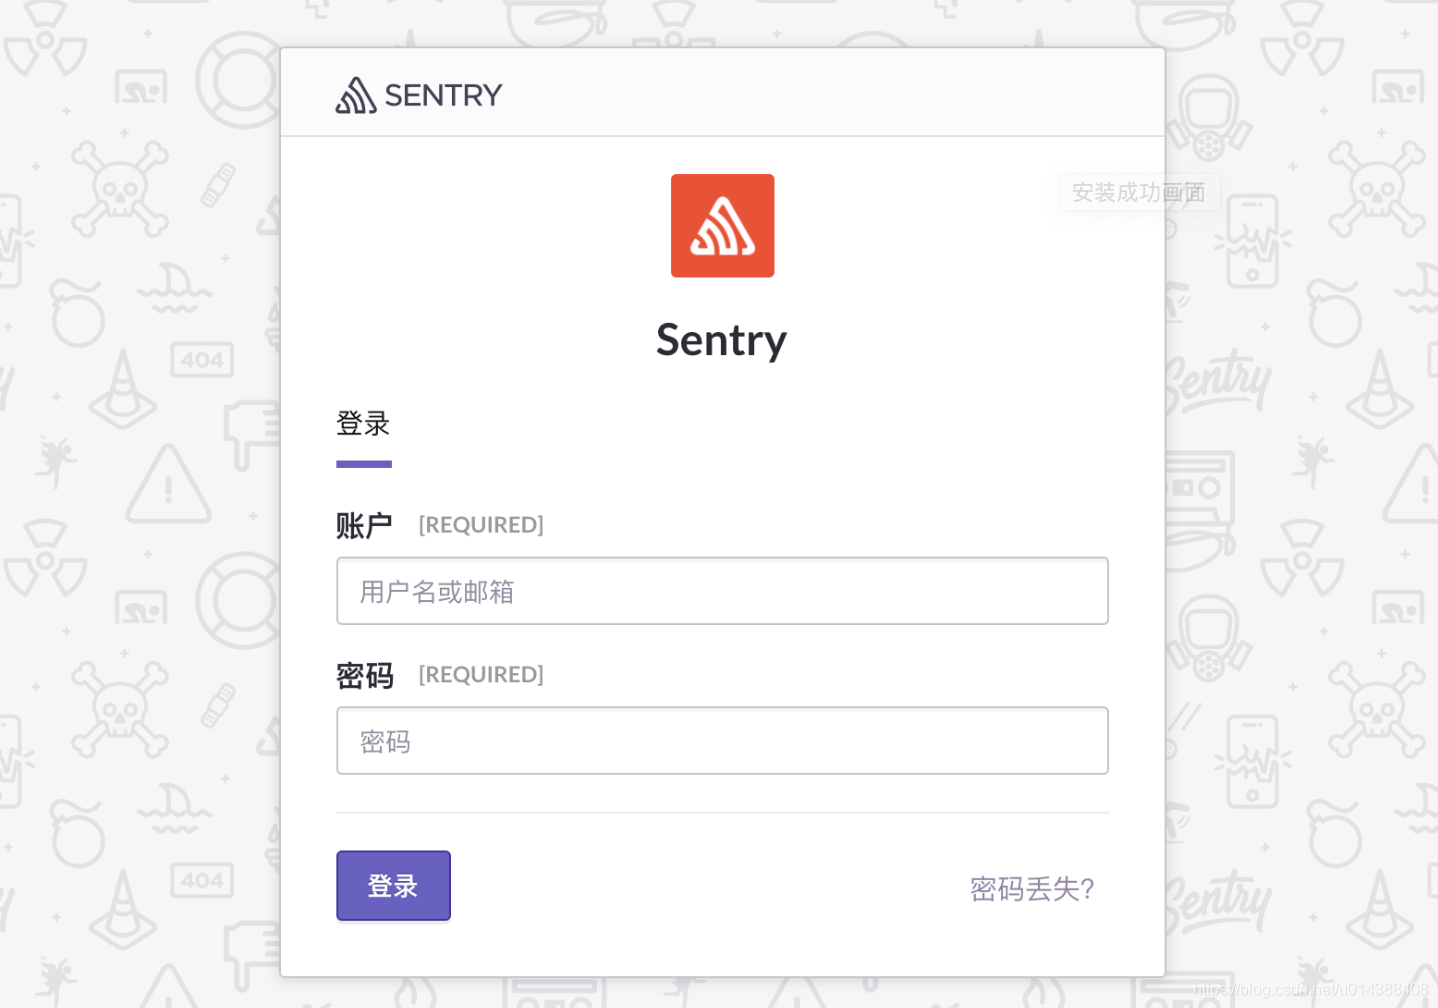The image size is (1438, 1008).
Task: Click the 账户 field label
Action: click(364, 524)
